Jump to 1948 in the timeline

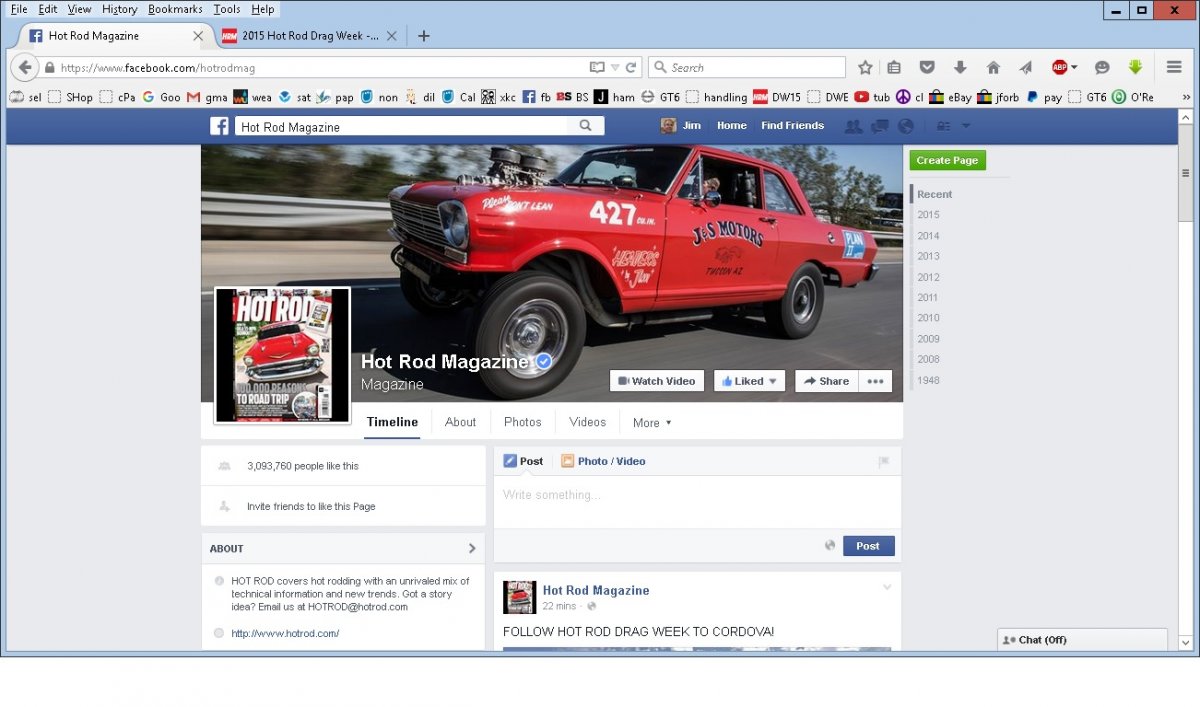click(928, 380)
